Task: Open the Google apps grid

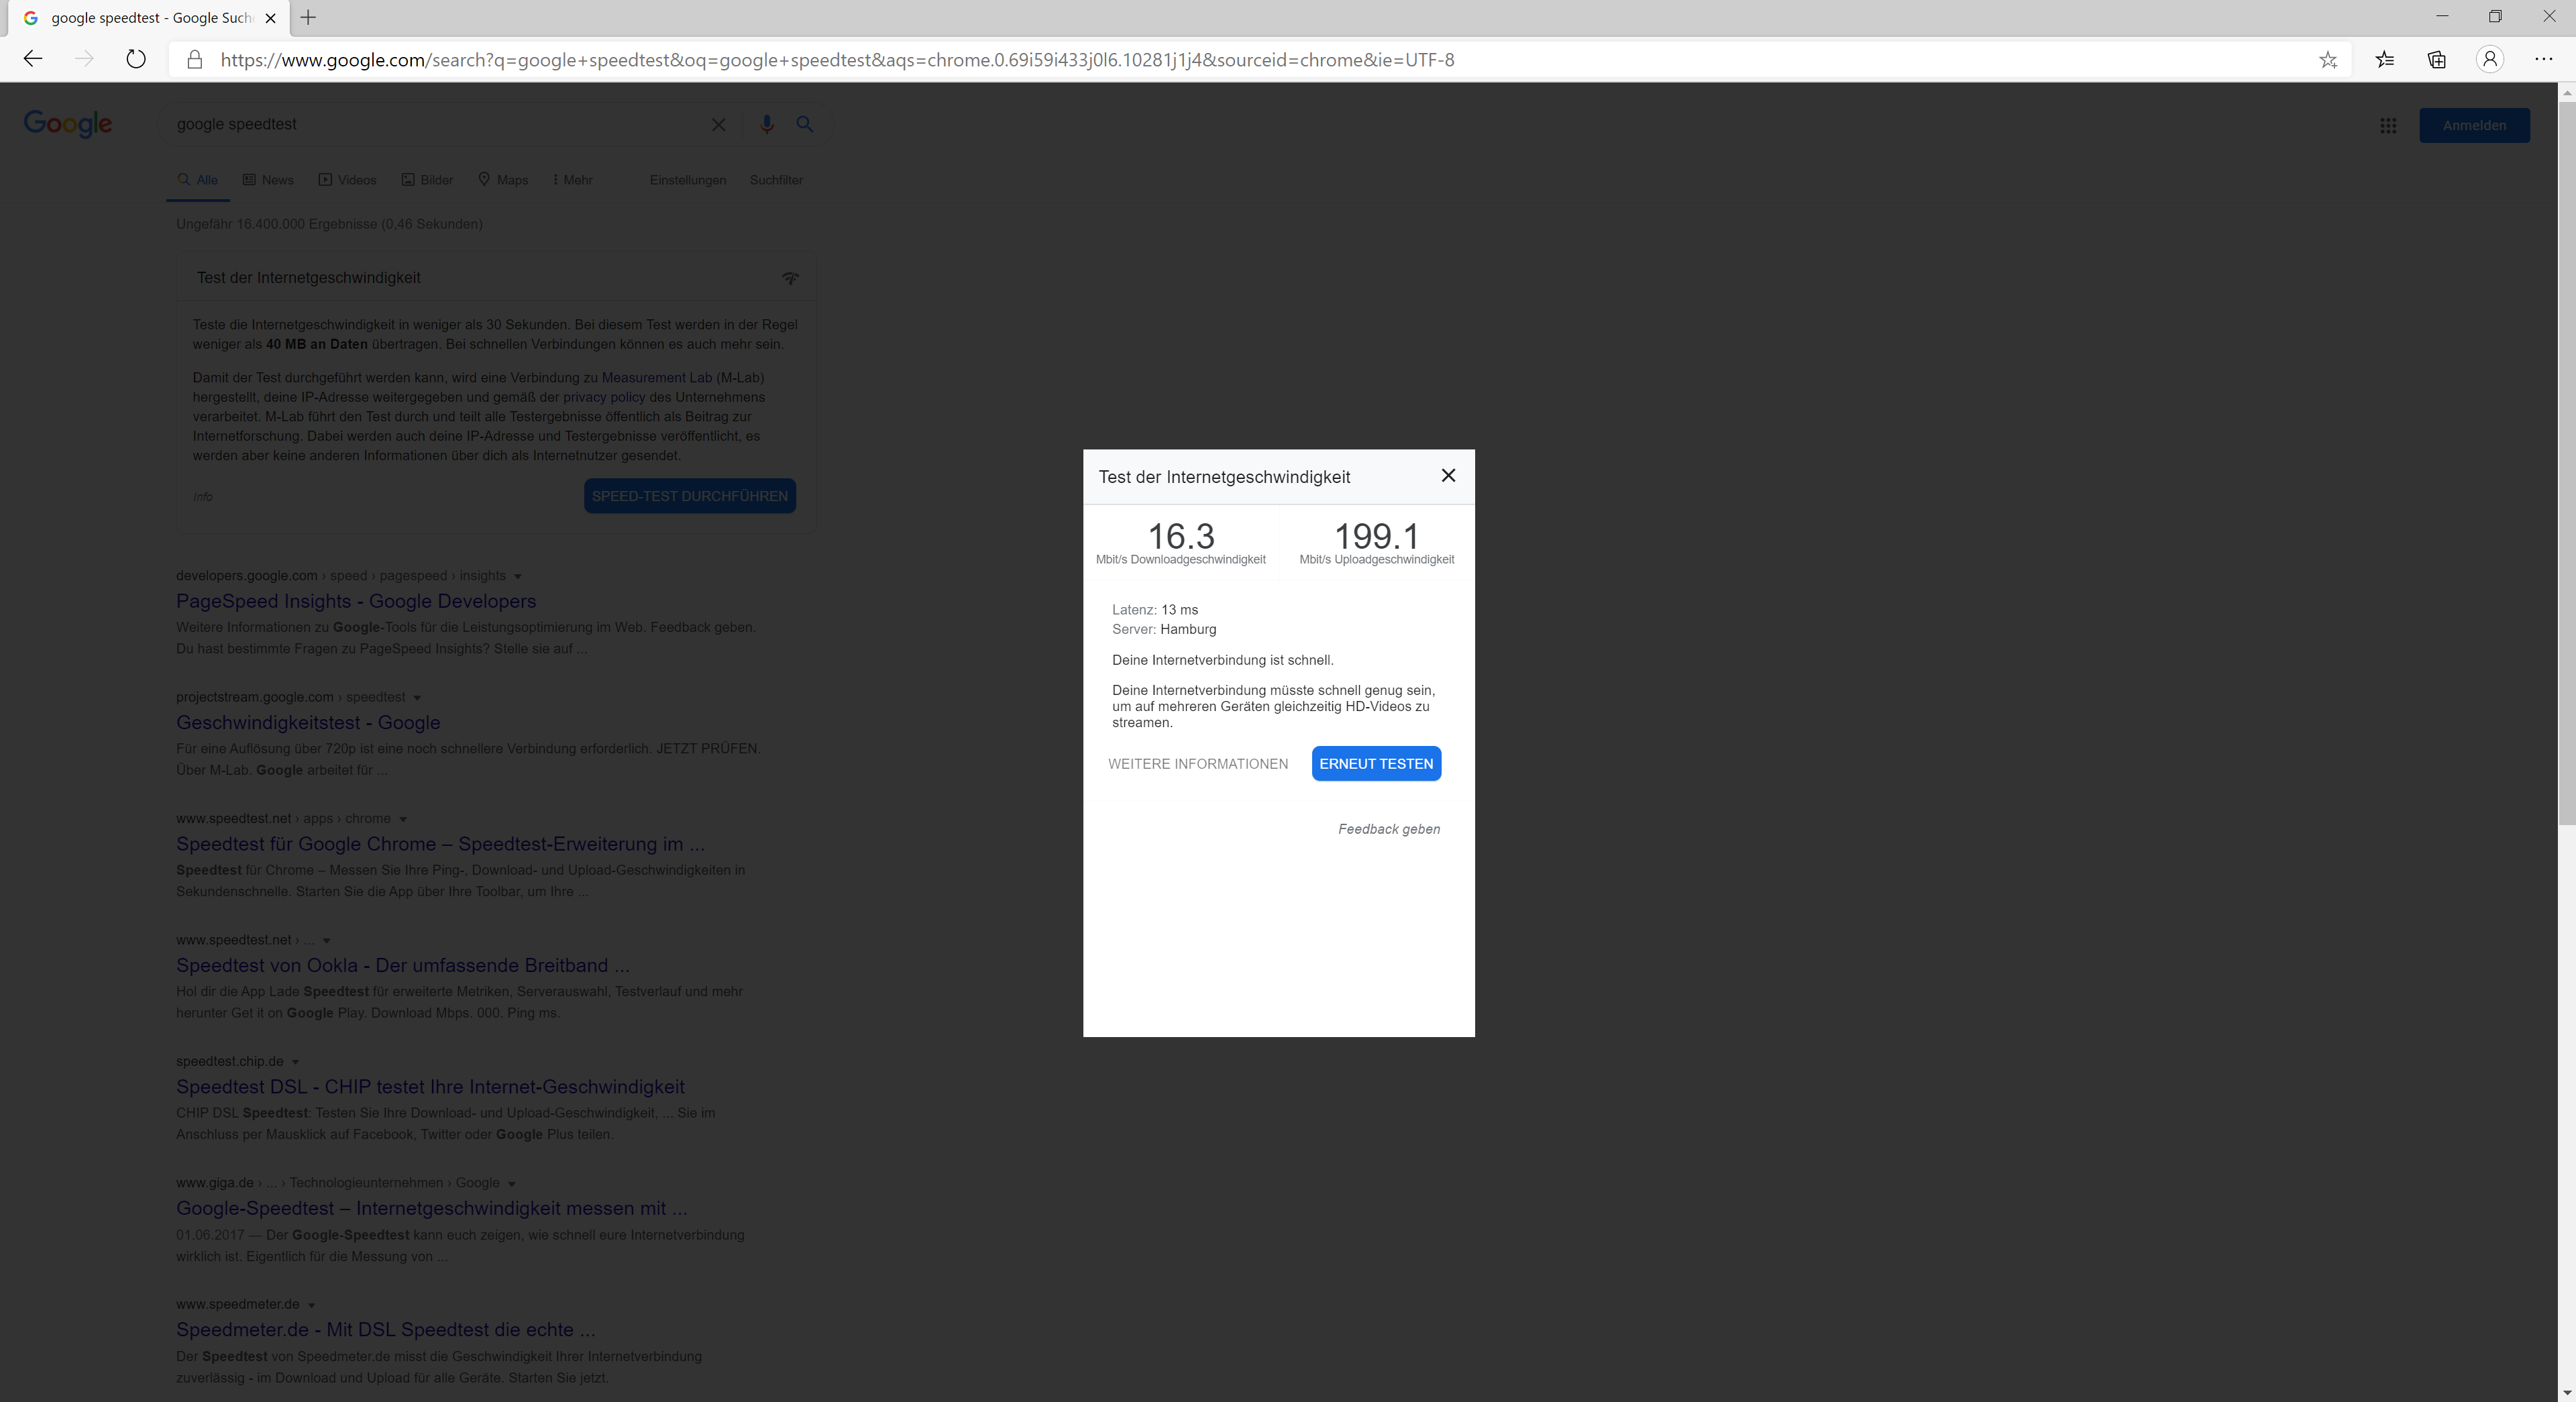Action: (x=2388, y=126)
